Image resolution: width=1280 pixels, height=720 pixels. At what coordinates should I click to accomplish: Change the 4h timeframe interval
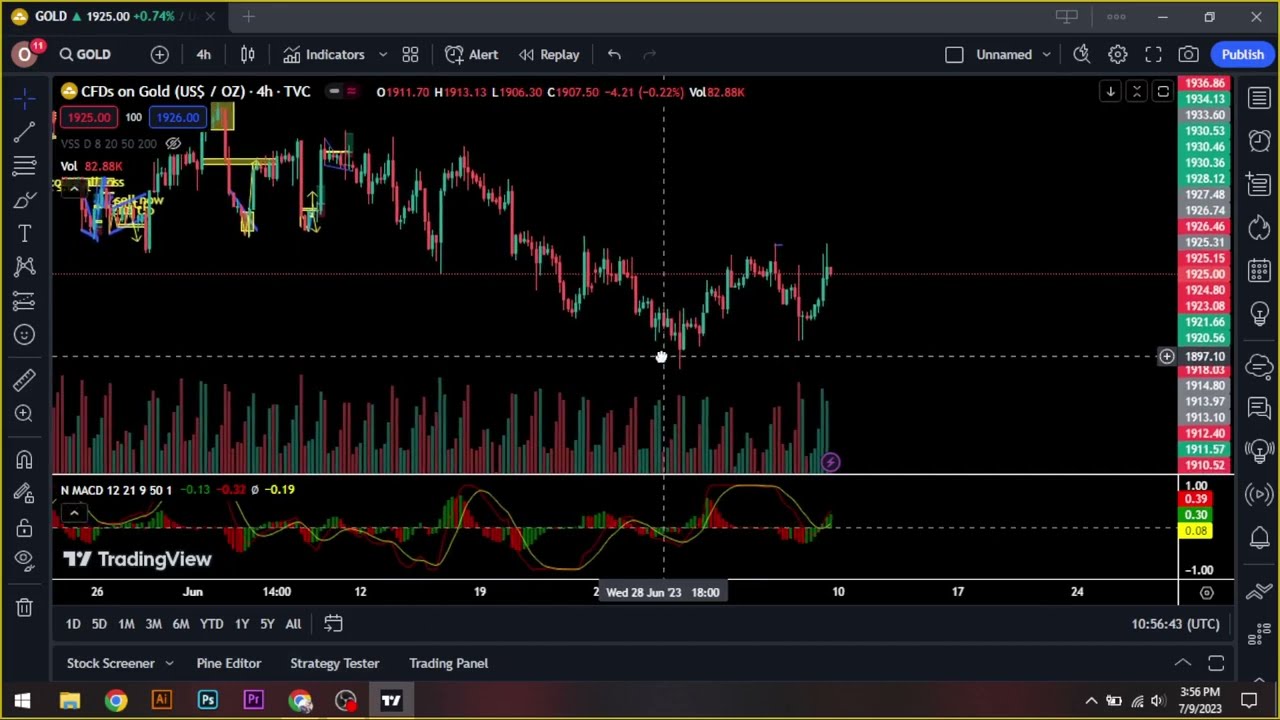[204, 55]
